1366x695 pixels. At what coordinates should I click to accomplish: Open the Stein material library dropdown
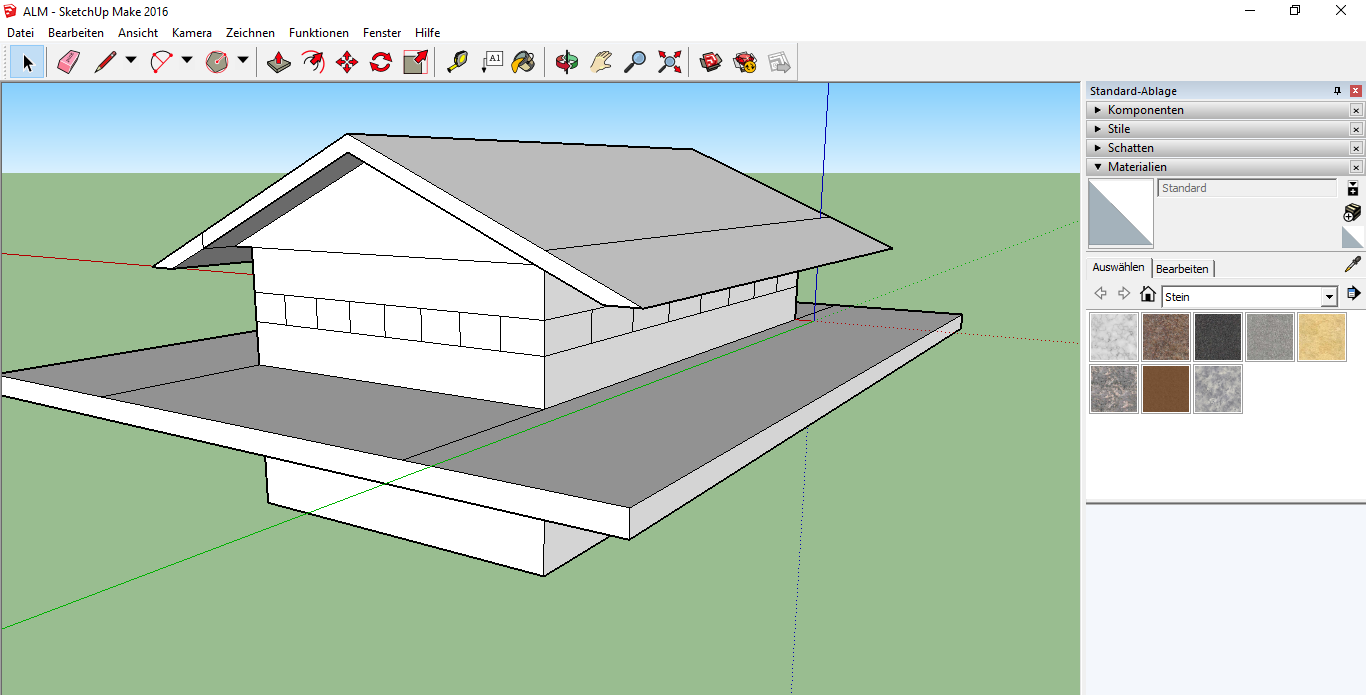[1329, 297]
